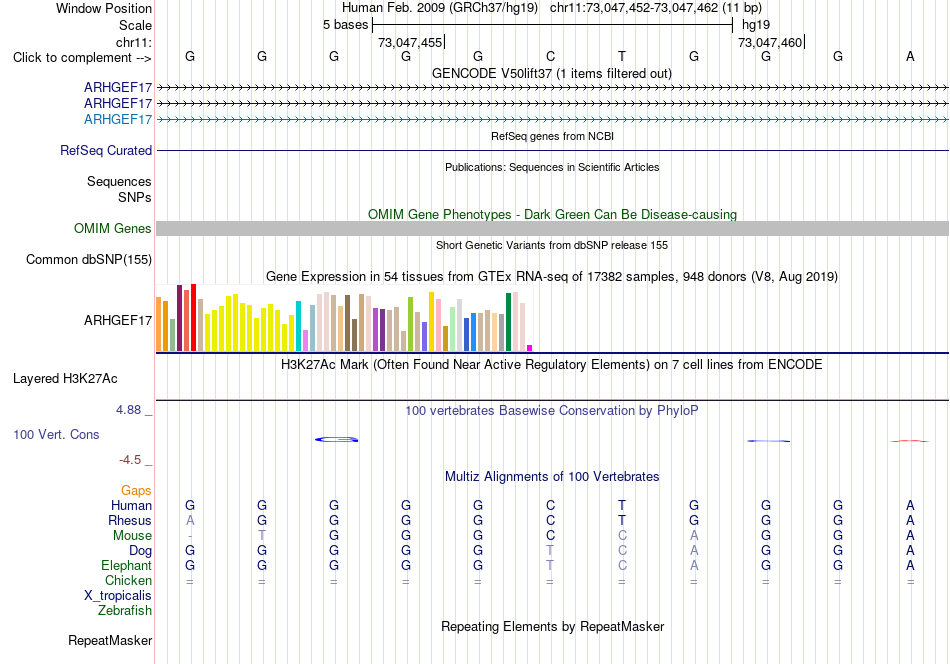The image size is (950, 664).
Task: Click the blue PhyloP conservation oval mark
Action: pos(336,439)
